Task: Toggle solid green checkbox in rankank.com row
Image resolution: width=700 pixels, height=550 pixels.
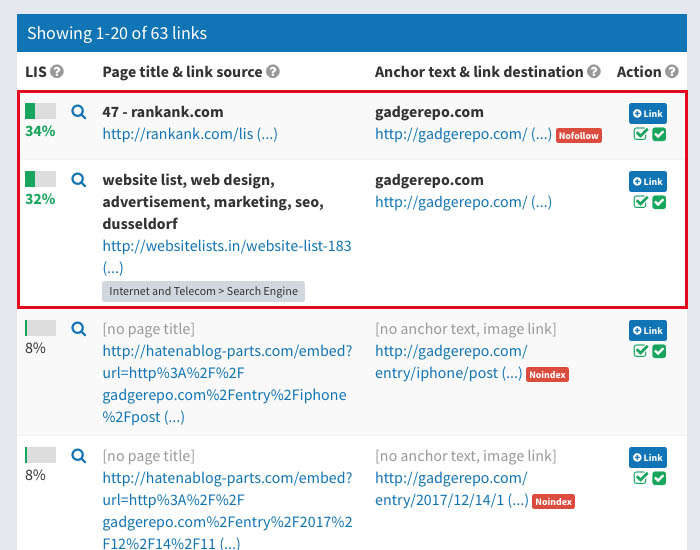Action: click(659, 134)
